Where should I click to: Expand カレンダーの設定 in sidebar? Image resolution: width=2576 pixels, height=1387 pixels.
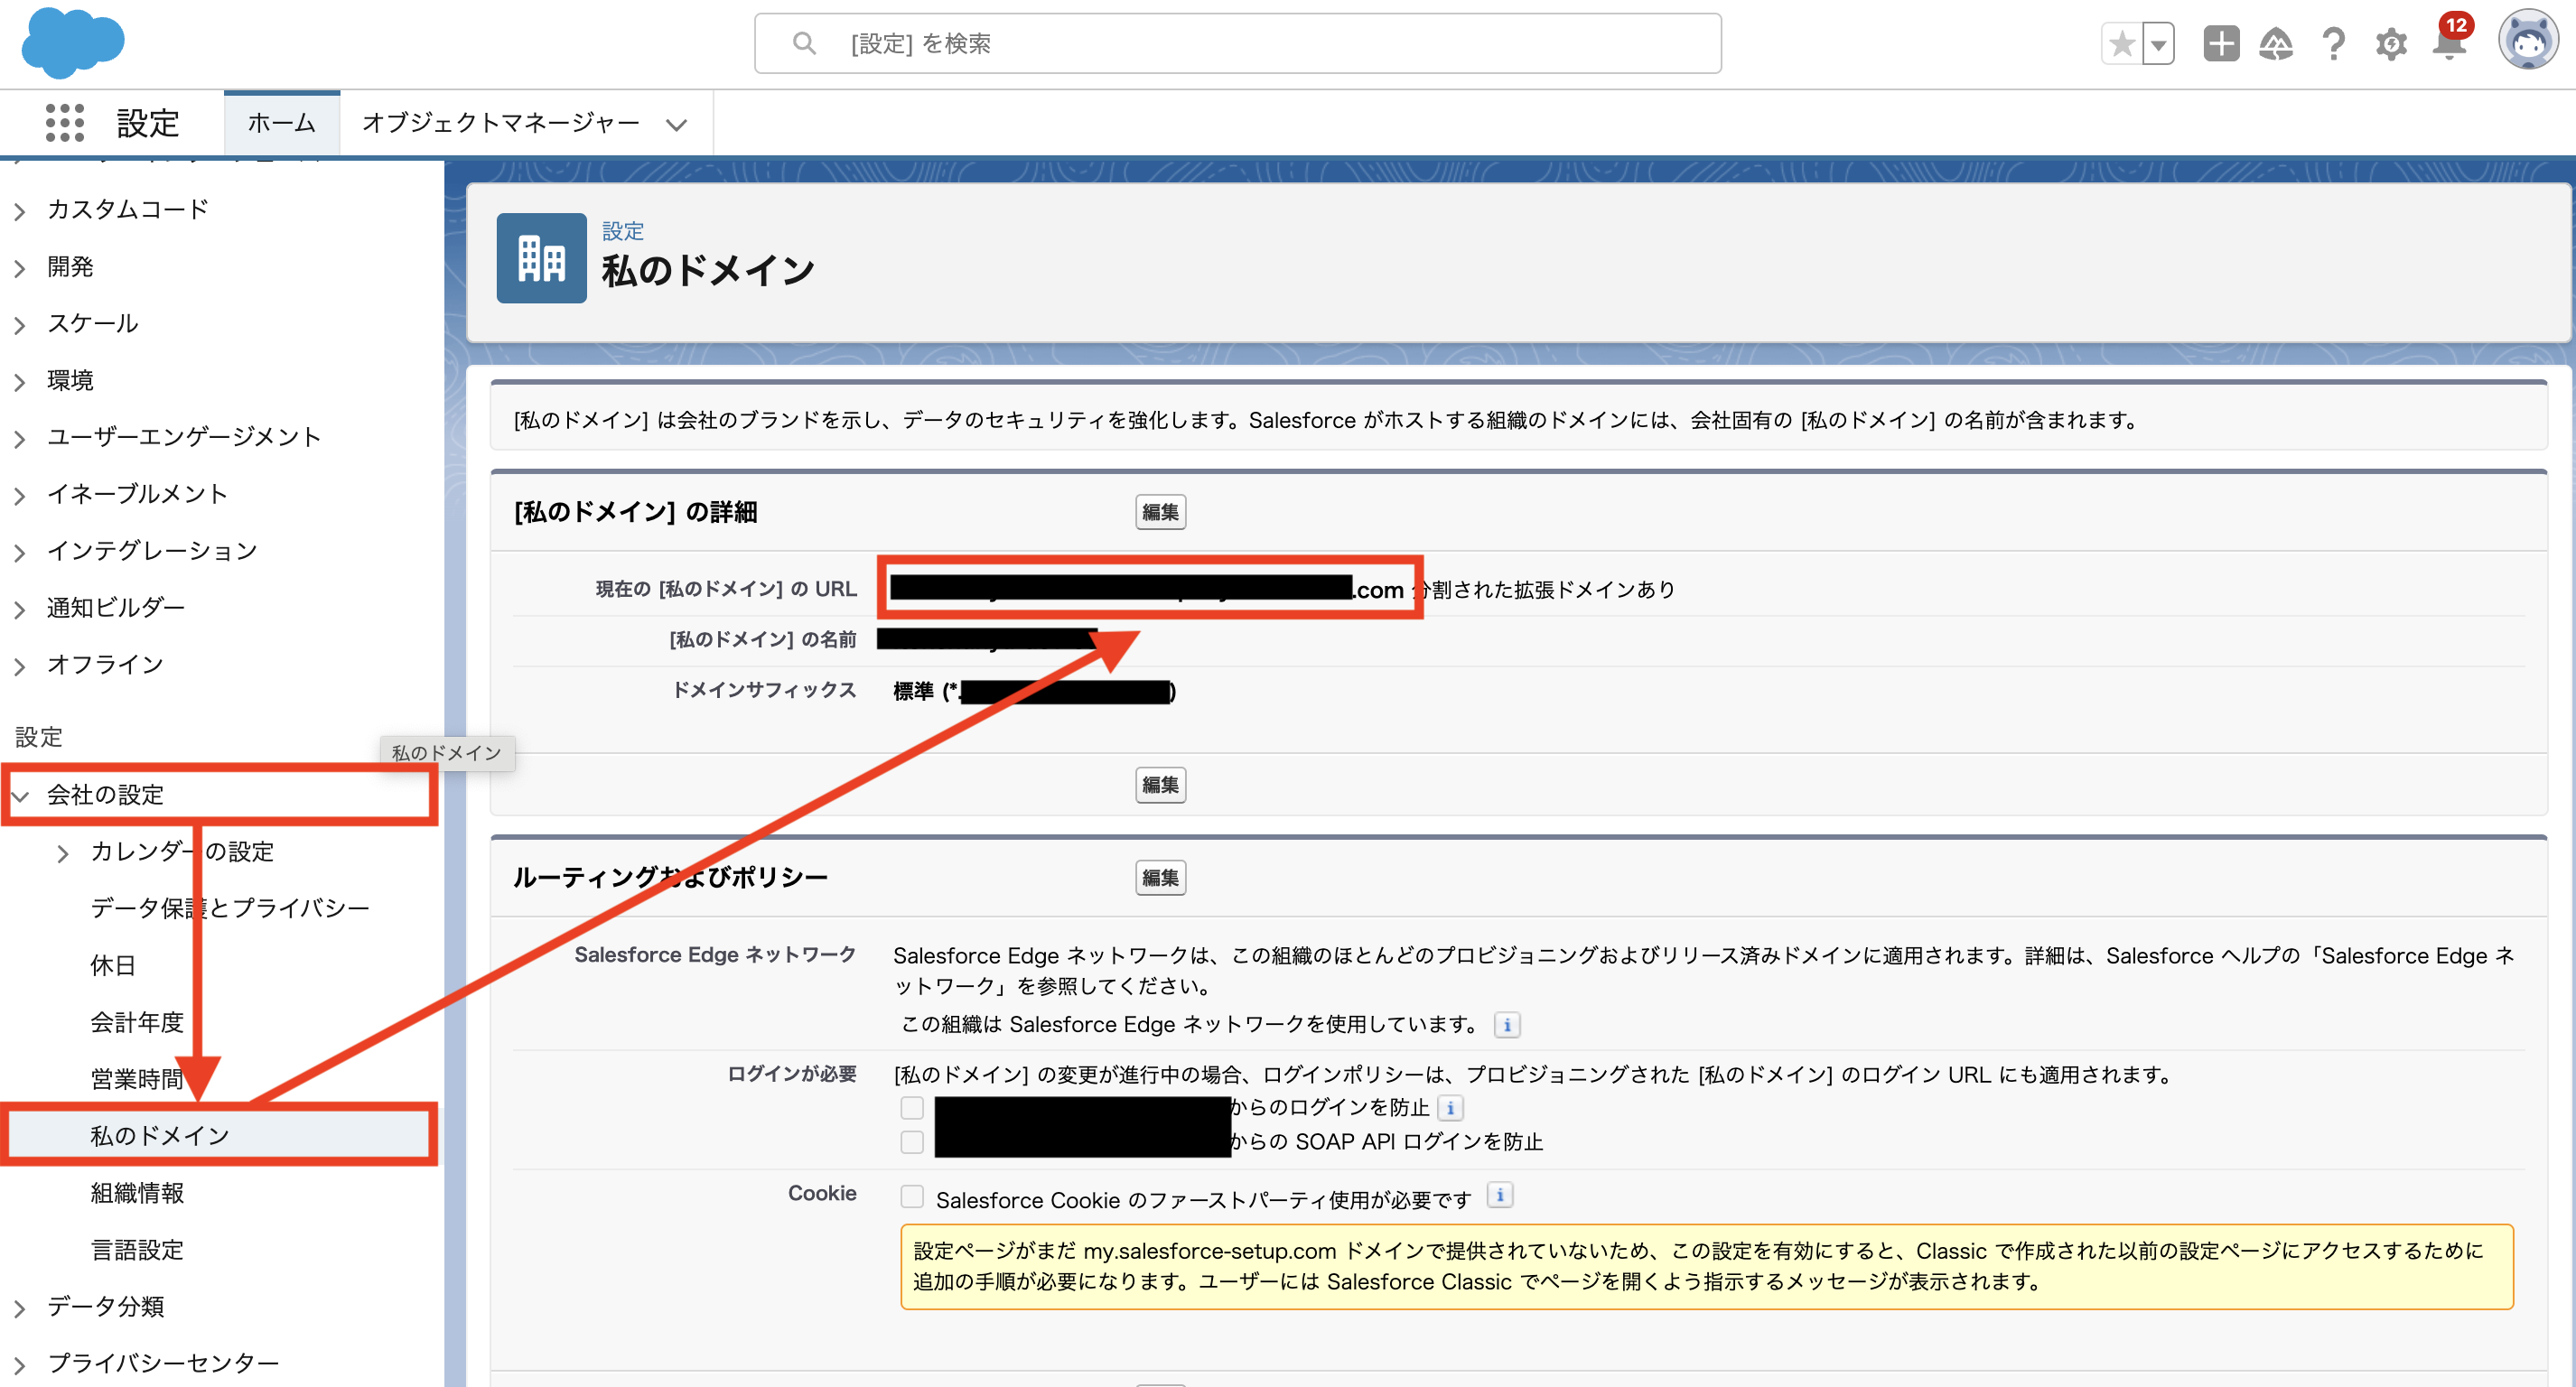click(x=63, y=852)
